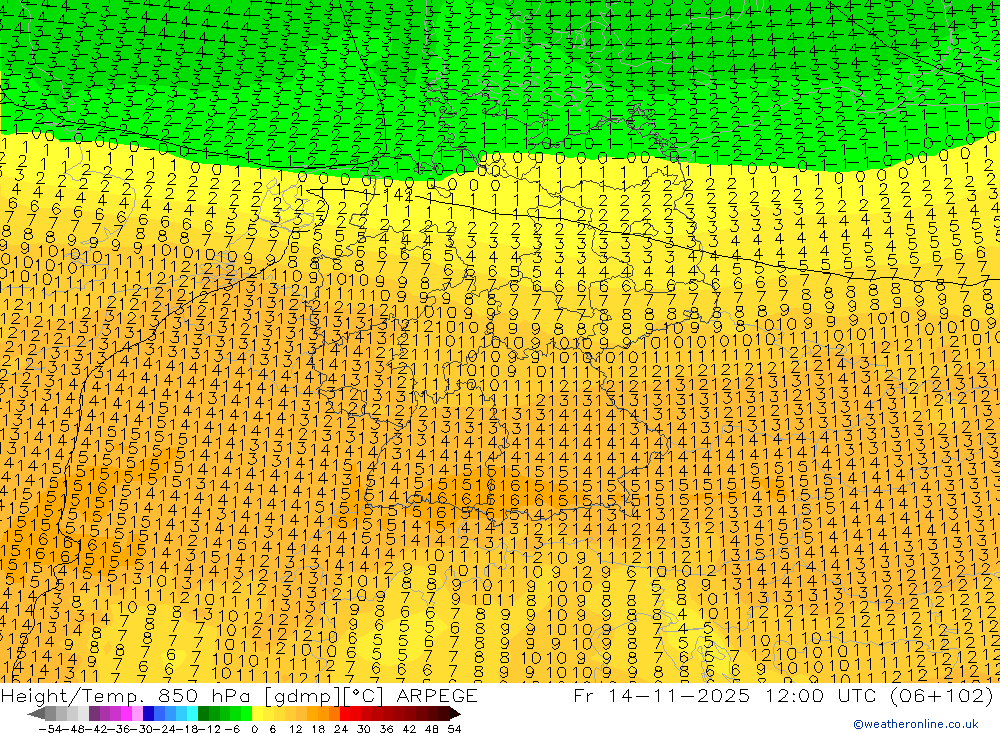
Task: Click the dark maroon right arrow end of color scale
Action: pyautogui.click(x=454, y=714)
